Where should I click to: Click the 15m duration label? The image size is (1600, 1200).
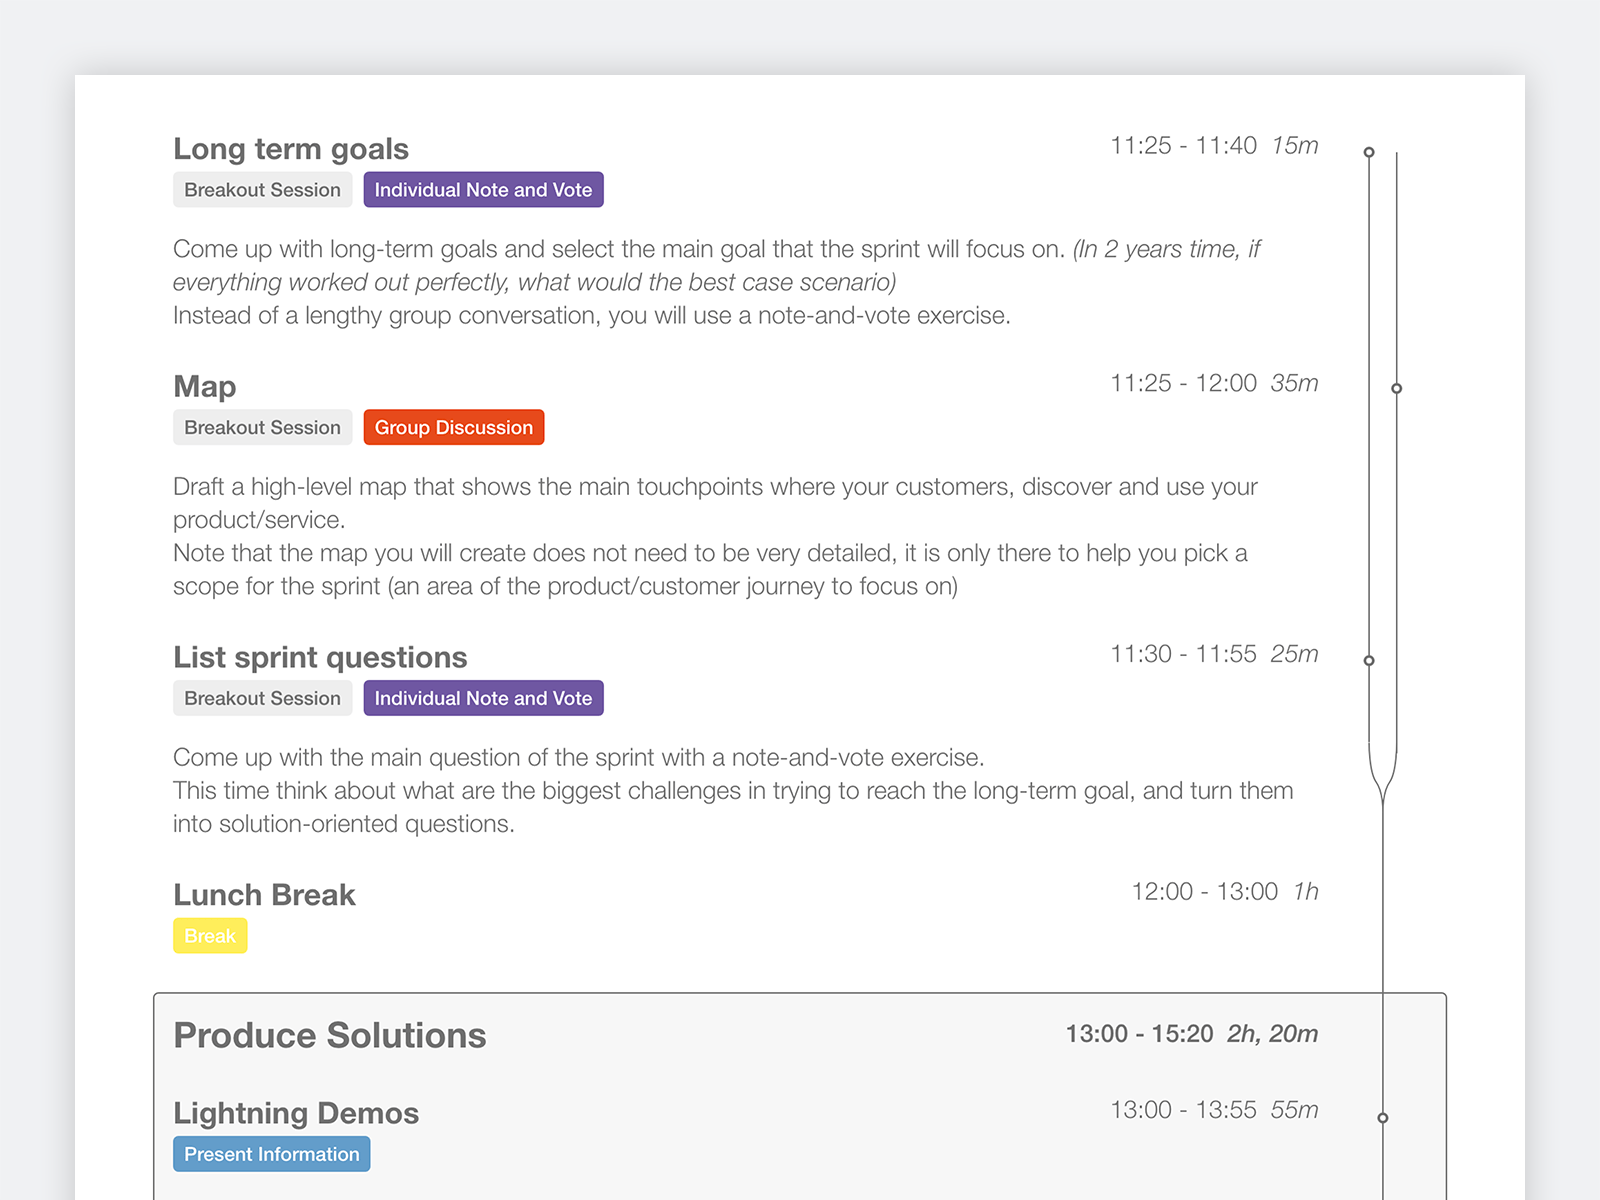tap(1295, 146)
